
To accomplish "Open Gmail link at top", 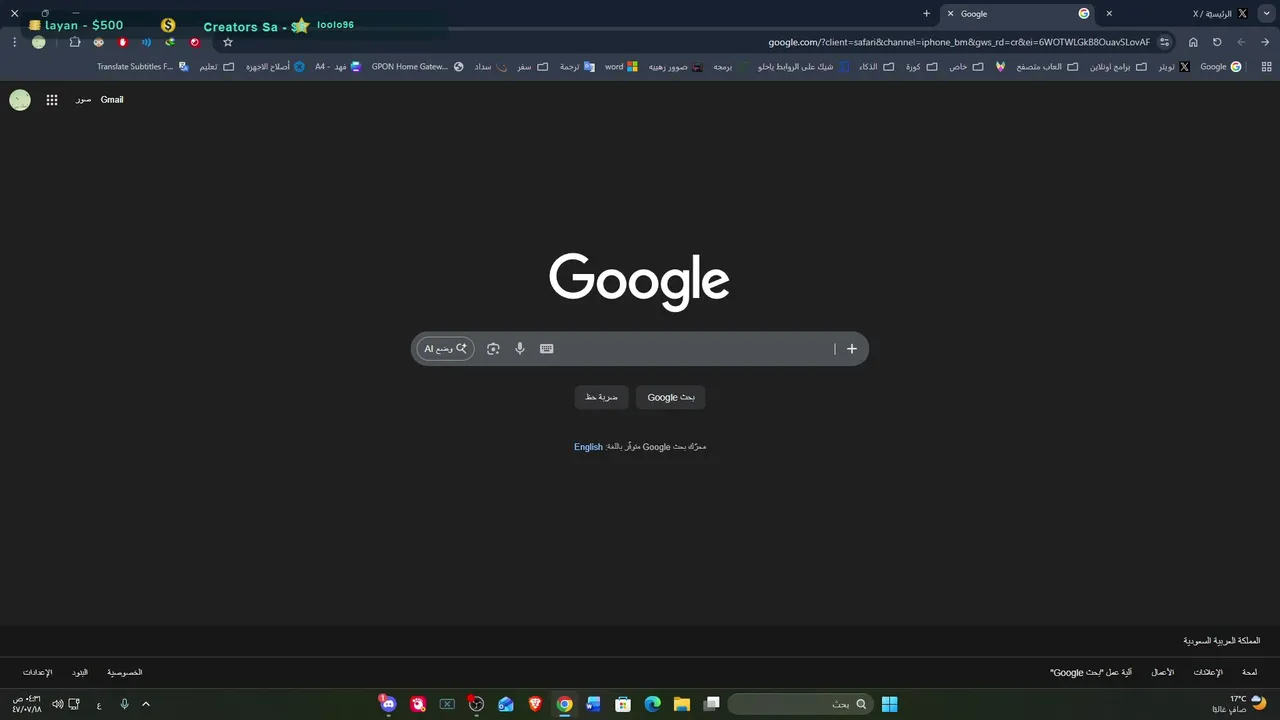I will pyautogui.click(x=112, y=100).
